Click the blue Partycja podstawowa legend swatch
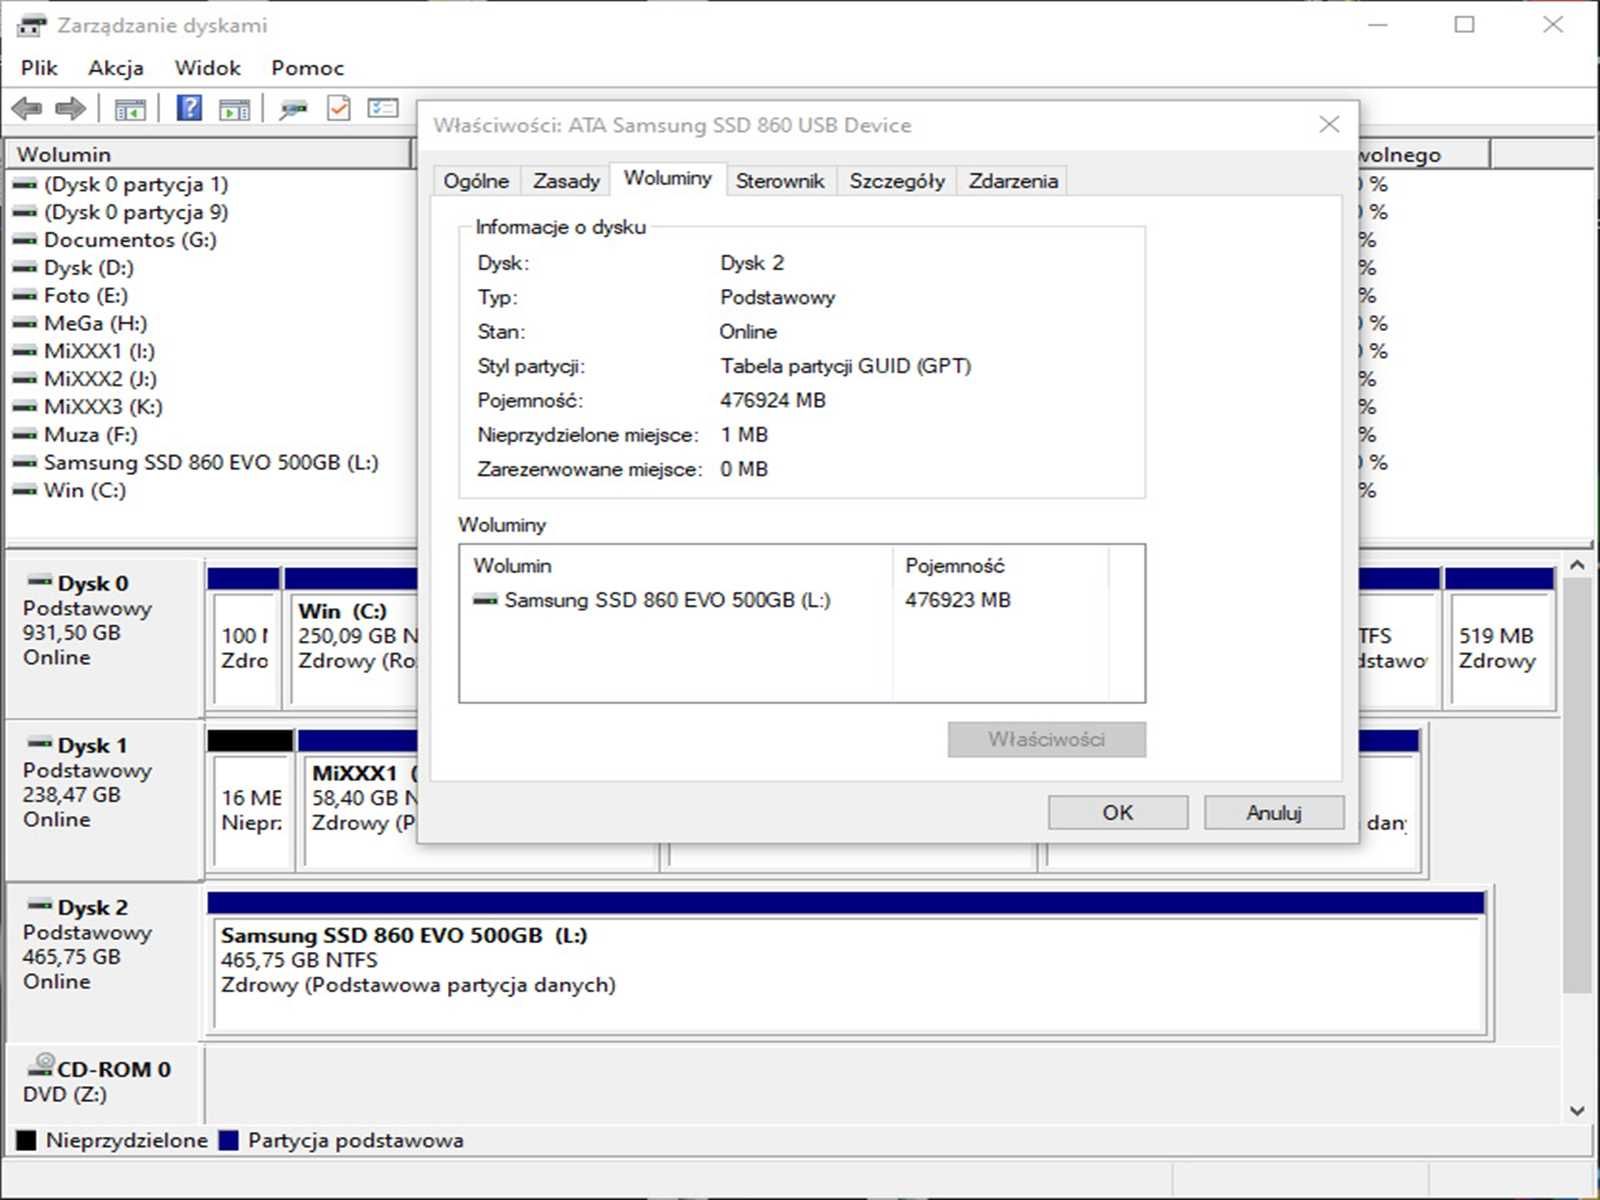This screenshot has height=1200, width=1600. [x=229, y=1140]
